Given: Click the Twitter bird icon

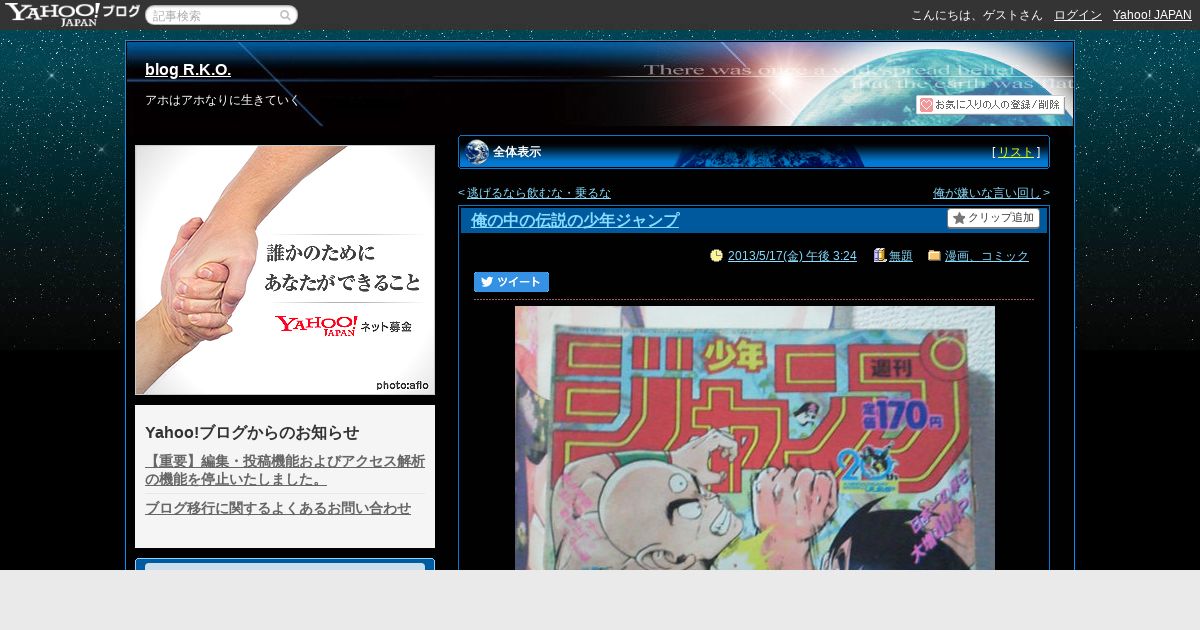Looking at the screenshot, I should click(487, 282).
